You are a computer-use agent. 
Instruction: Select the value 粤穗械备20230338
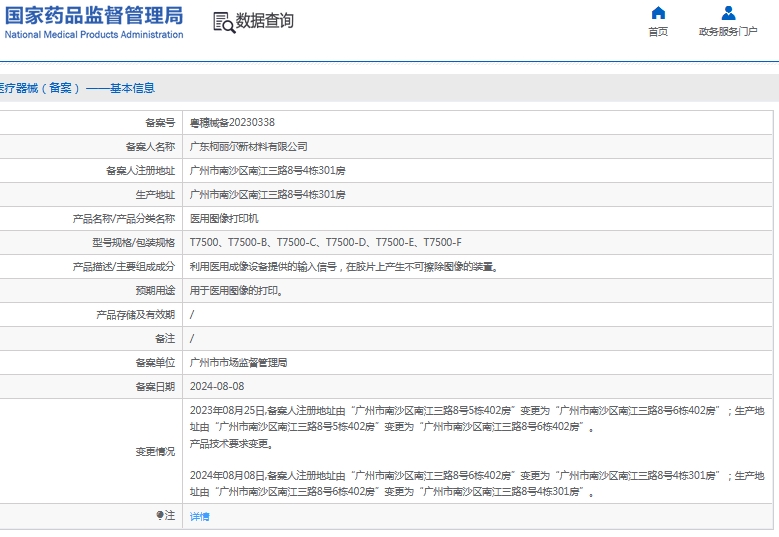pyautogui.click(x=232, y=123)
